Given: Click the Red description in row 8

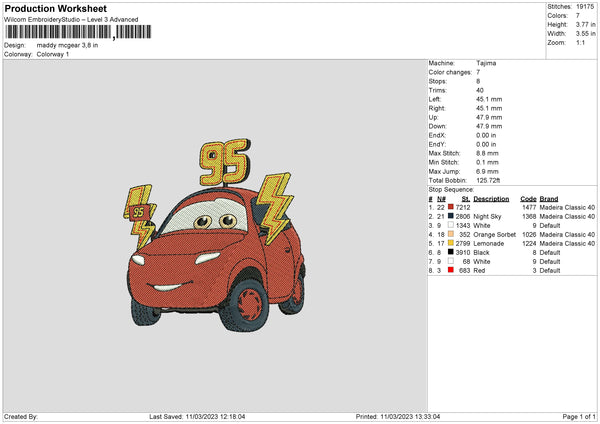Looking at the screenshot, I should coord(479,270).
